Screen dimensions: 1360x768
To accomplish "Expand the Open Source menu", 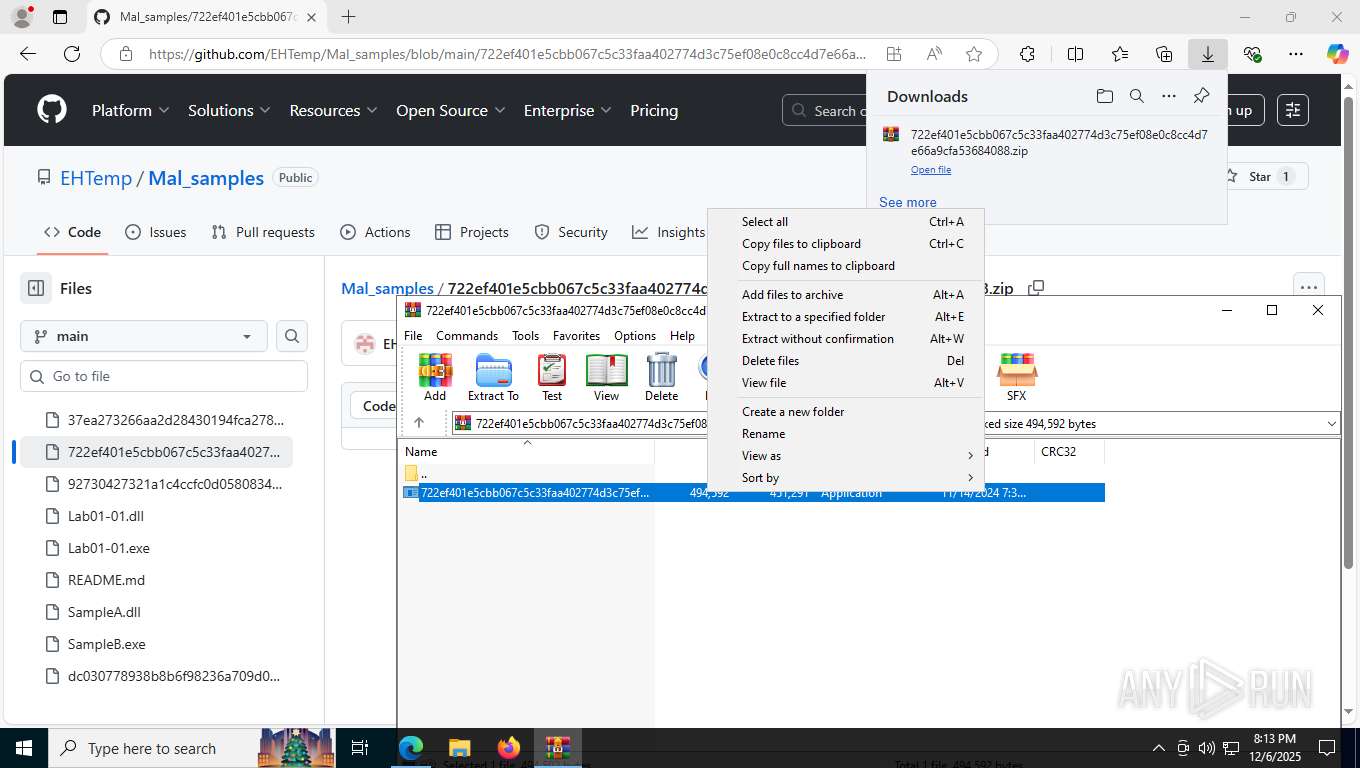I will pyautogui.click(x=450, y=110).
